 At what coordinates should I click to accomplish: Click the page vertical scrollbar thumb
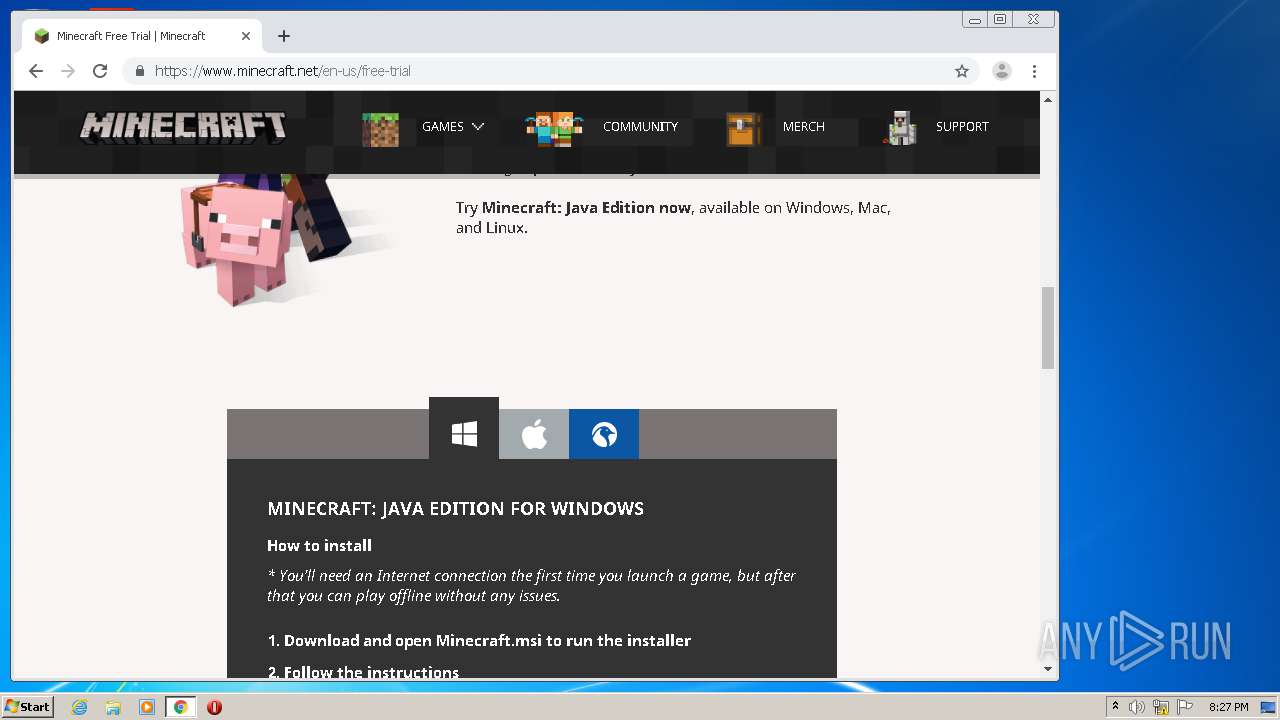click(1048, 328)
